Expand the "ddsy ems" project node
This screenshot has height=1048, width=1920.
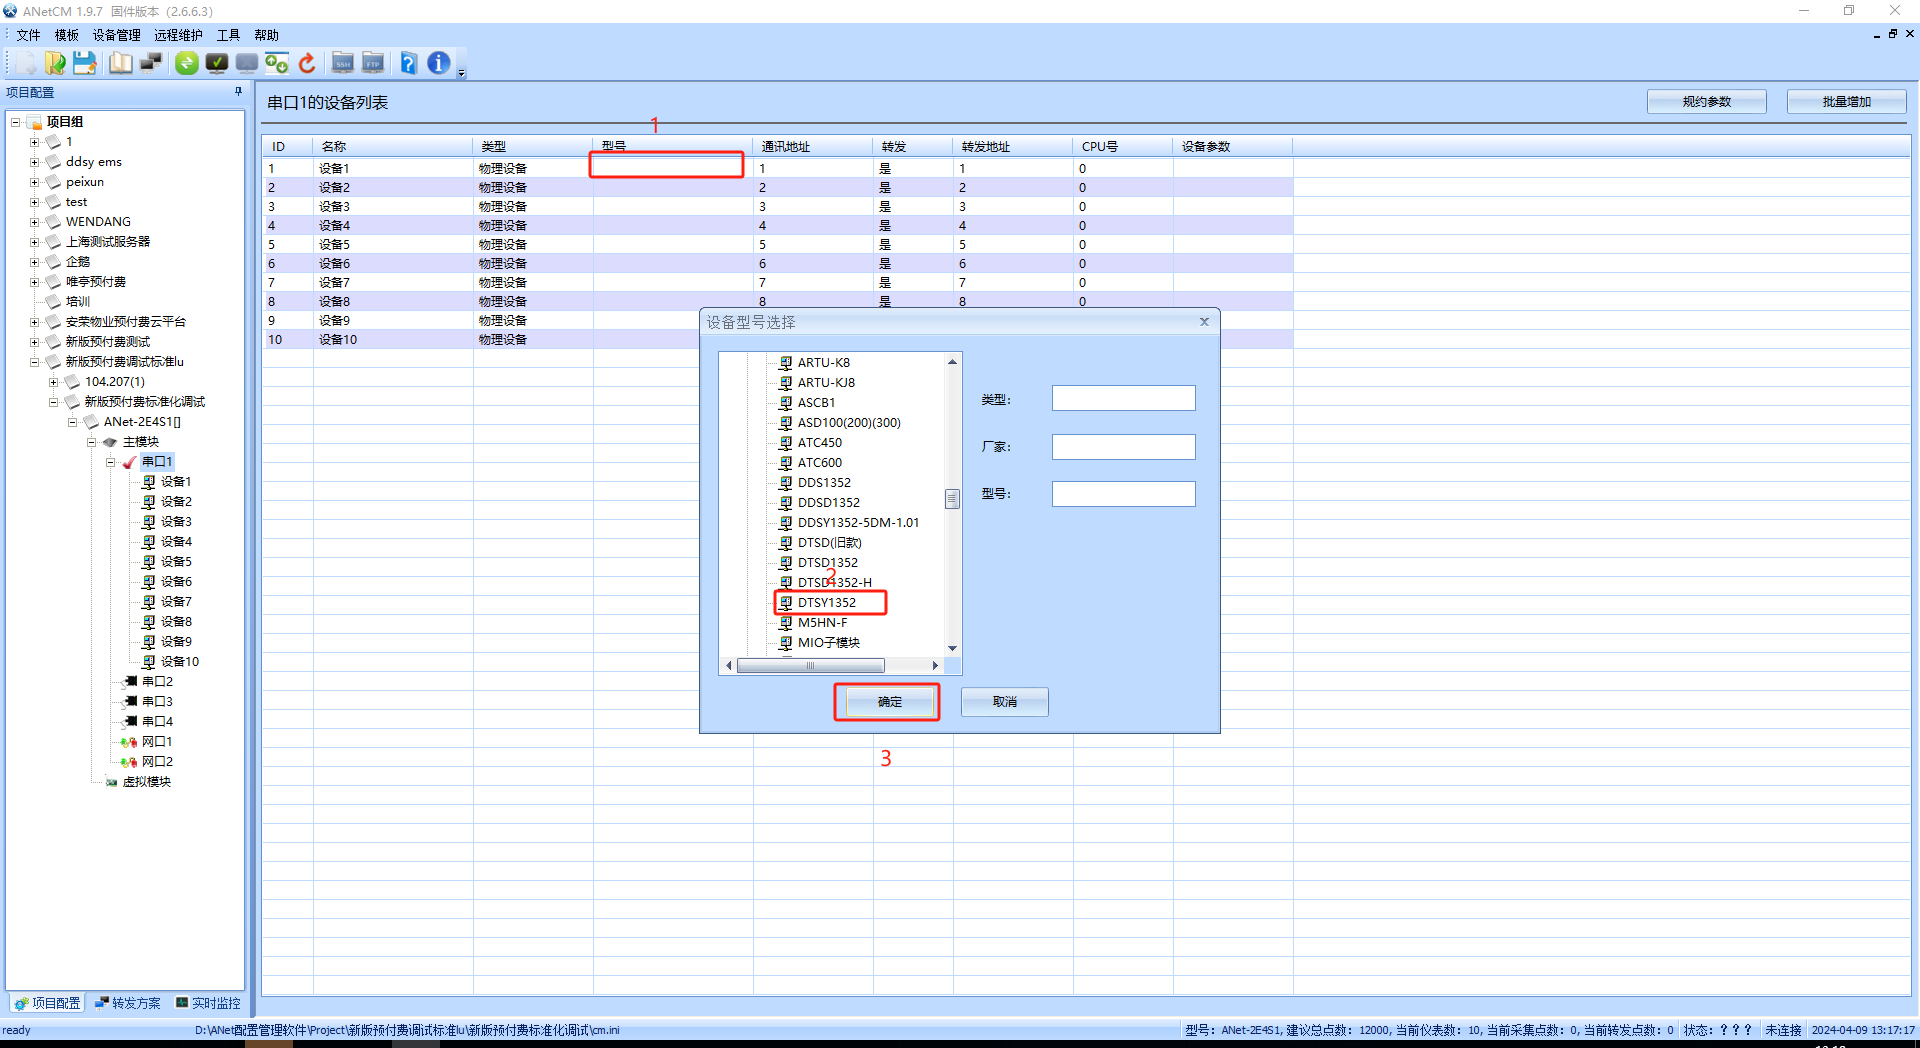[34, 162]
